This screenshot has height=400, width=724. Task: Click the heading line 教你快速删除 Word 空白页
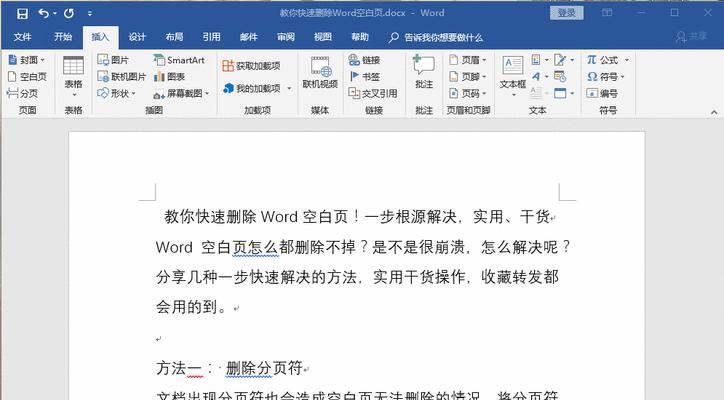pyautogui.click(x=357, y=216)
